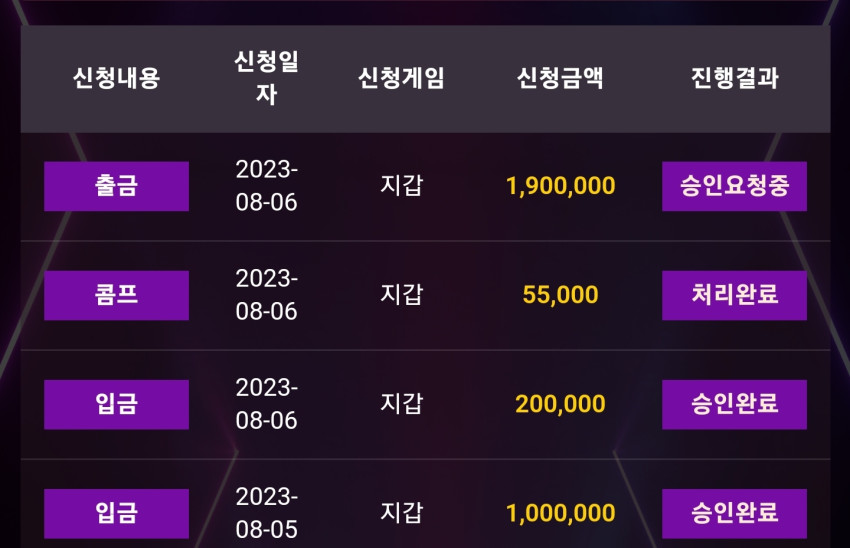
Task: Select the 신청내용 column header
Action: point(117,78)
